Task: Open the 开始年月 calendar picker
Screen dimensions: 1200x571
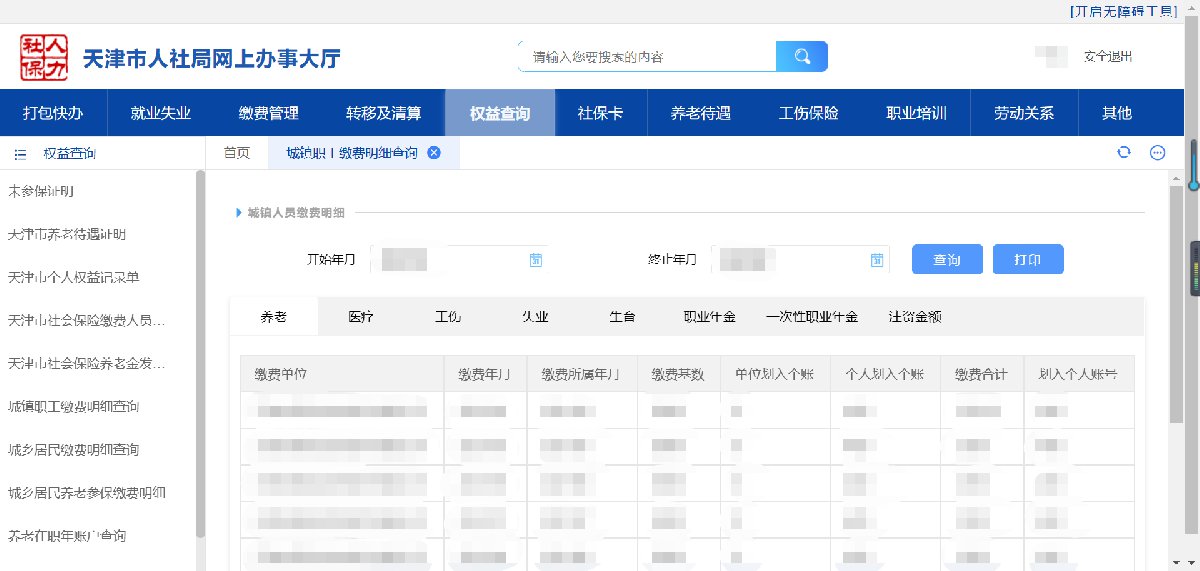Action: point(536,260)
